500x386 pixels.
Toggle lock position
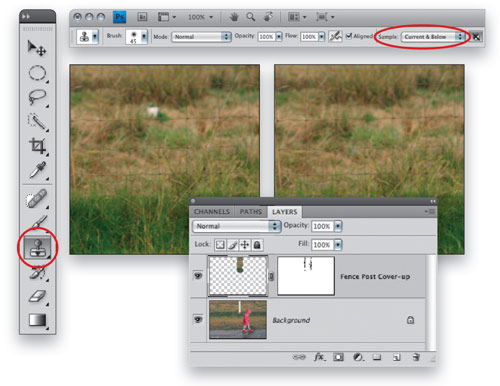click(x=245, y=245)
